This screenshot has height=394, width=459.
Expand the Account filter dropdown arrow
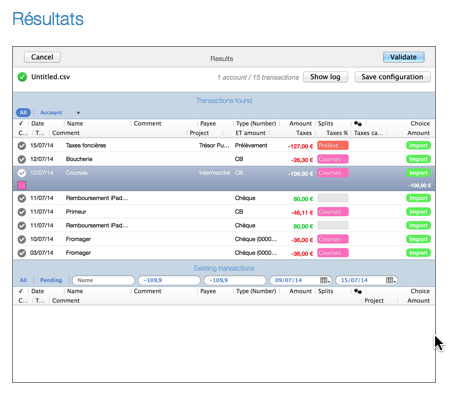[x=78, y=113]
